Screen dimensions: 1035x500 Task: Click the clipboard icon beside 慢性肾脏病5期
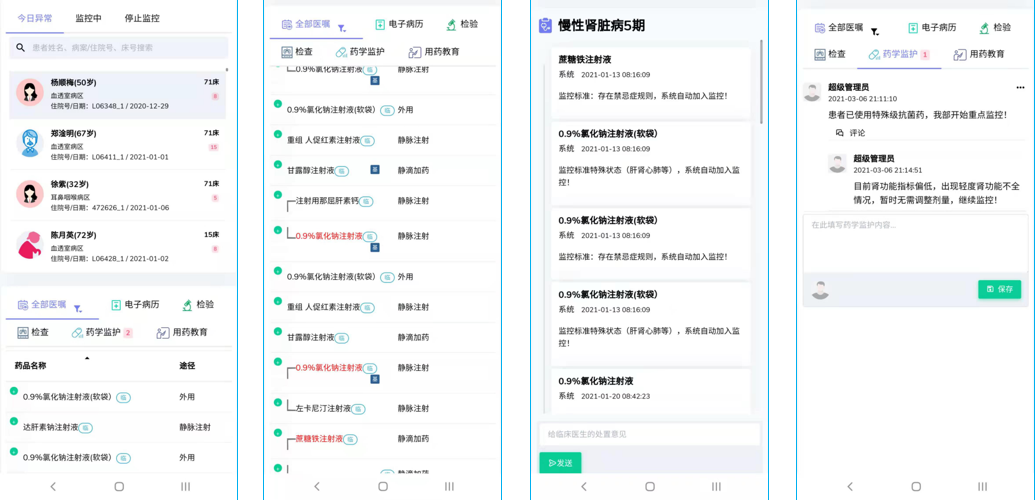coord(545,26)
